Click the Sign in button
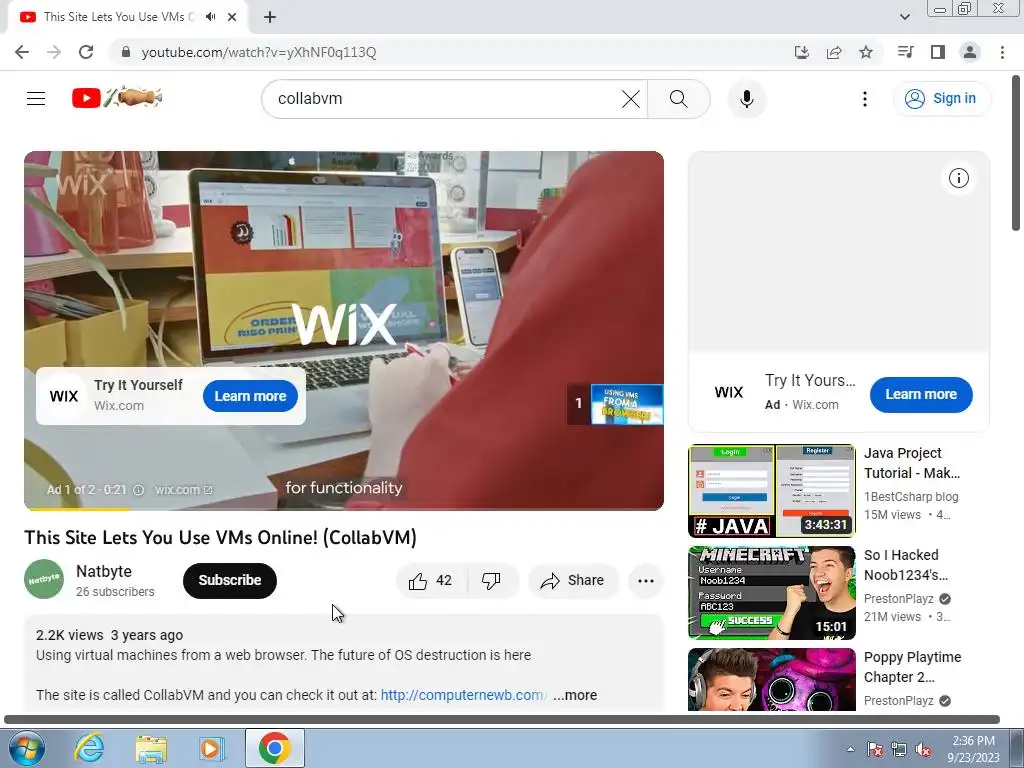 point(942,99)
